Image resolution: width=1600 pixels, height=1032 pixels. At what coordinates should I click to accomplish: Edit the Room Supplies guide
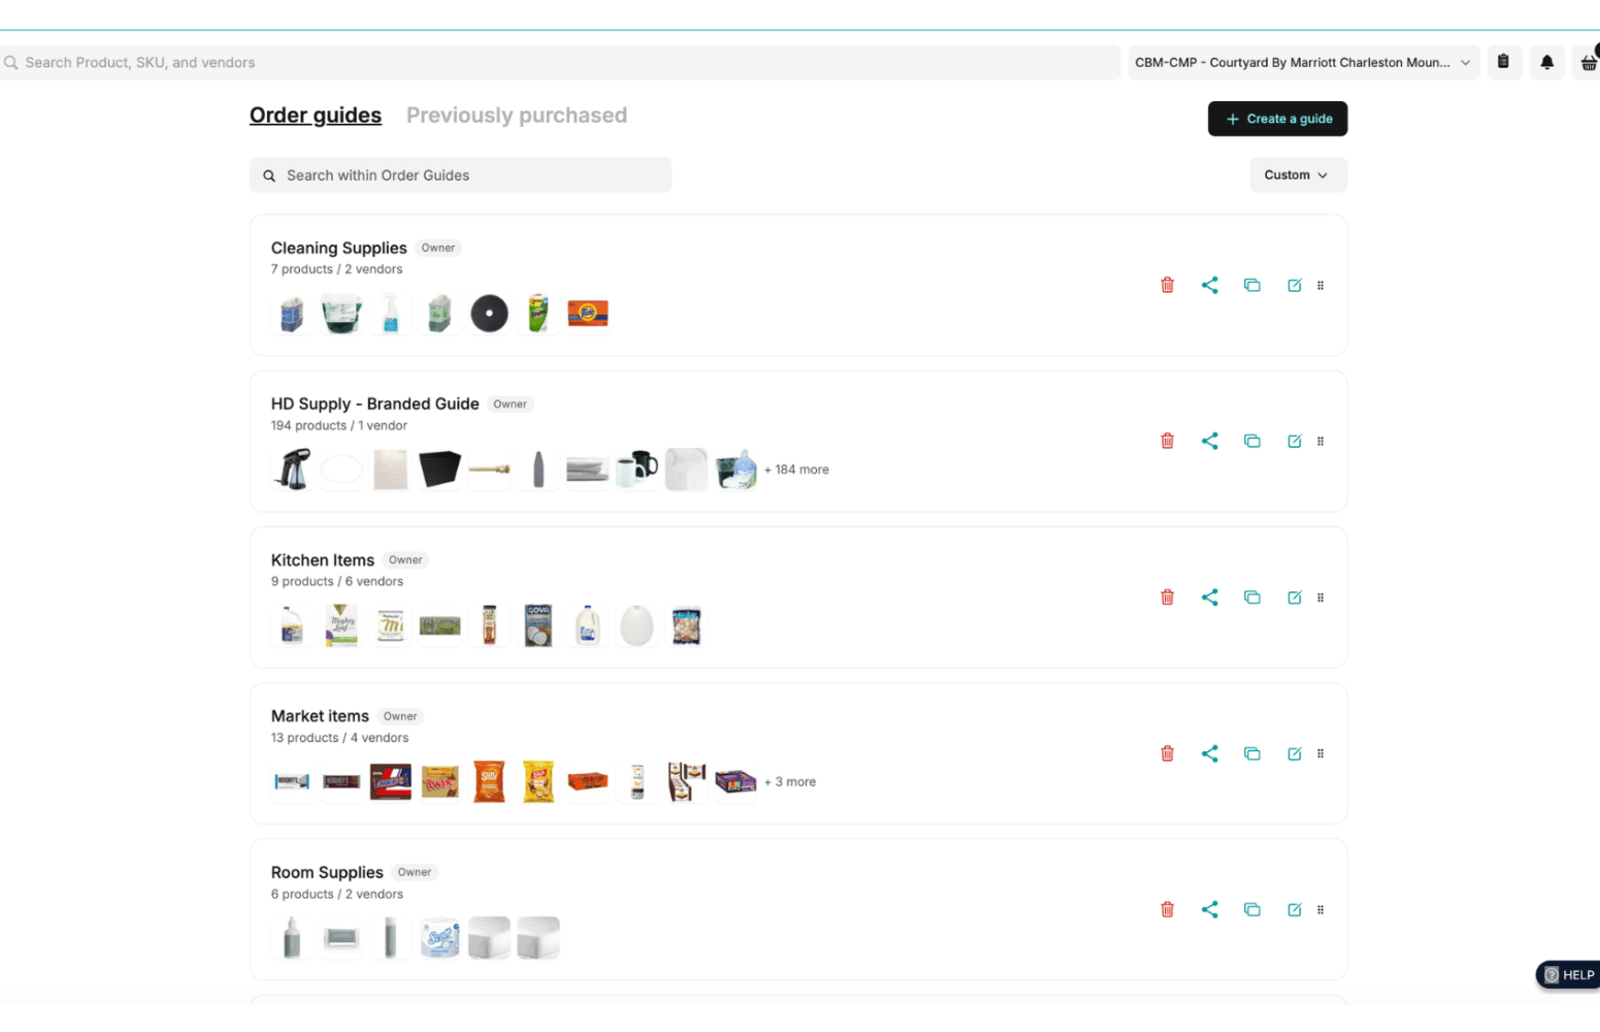[x=1294, y=909]
